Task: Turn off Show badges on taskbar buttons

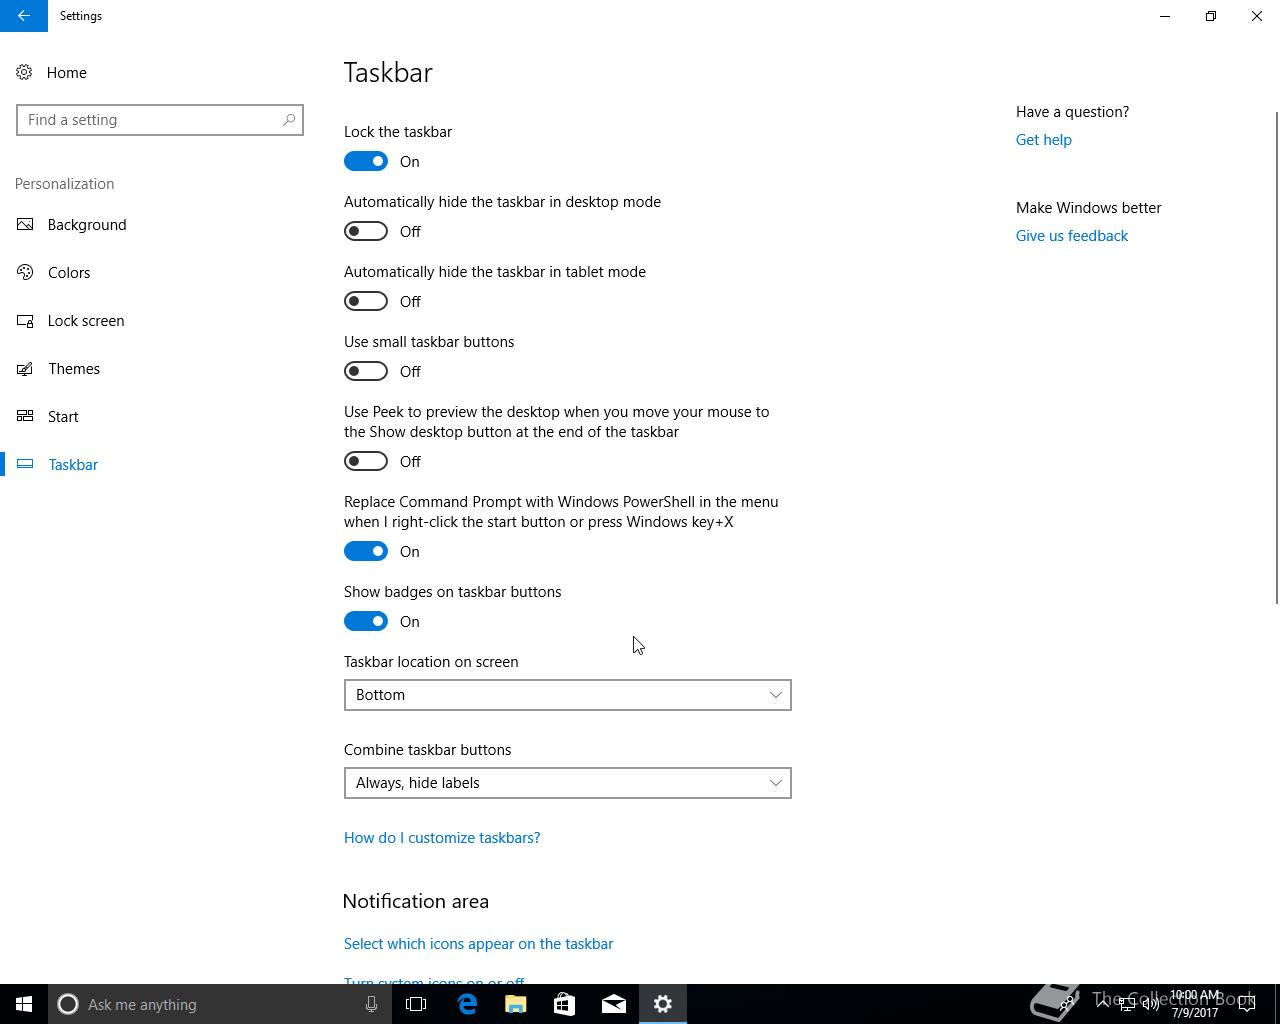Action: point(366,621)
